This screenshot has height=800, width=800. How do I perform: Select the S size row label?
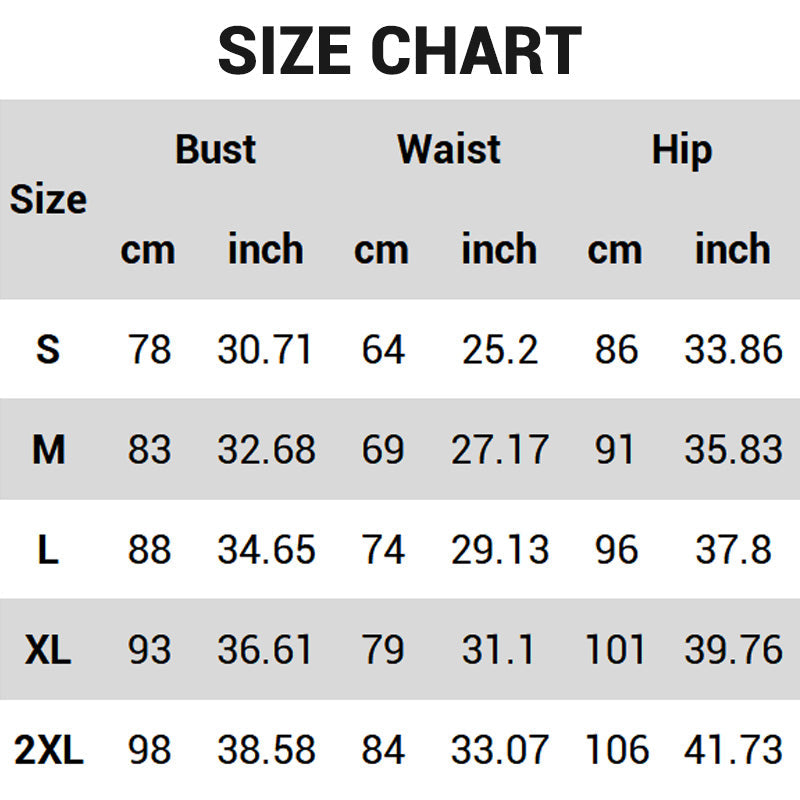[48, 350]
